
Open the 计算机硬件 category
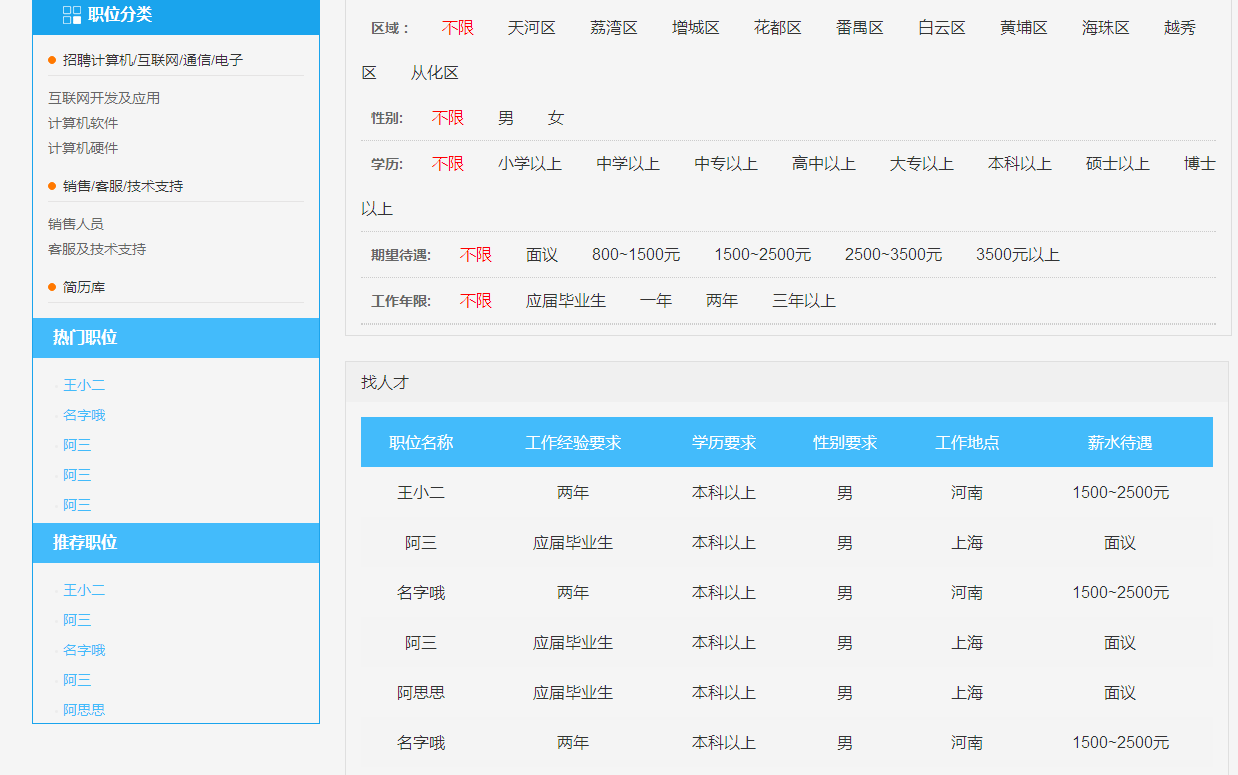[83, 148]
